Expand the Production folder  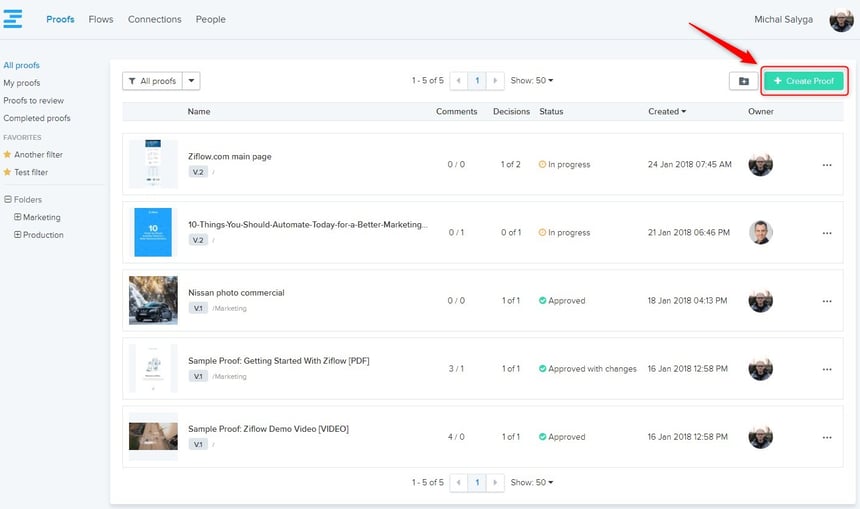pyautogui.click(x=17, y=235)
